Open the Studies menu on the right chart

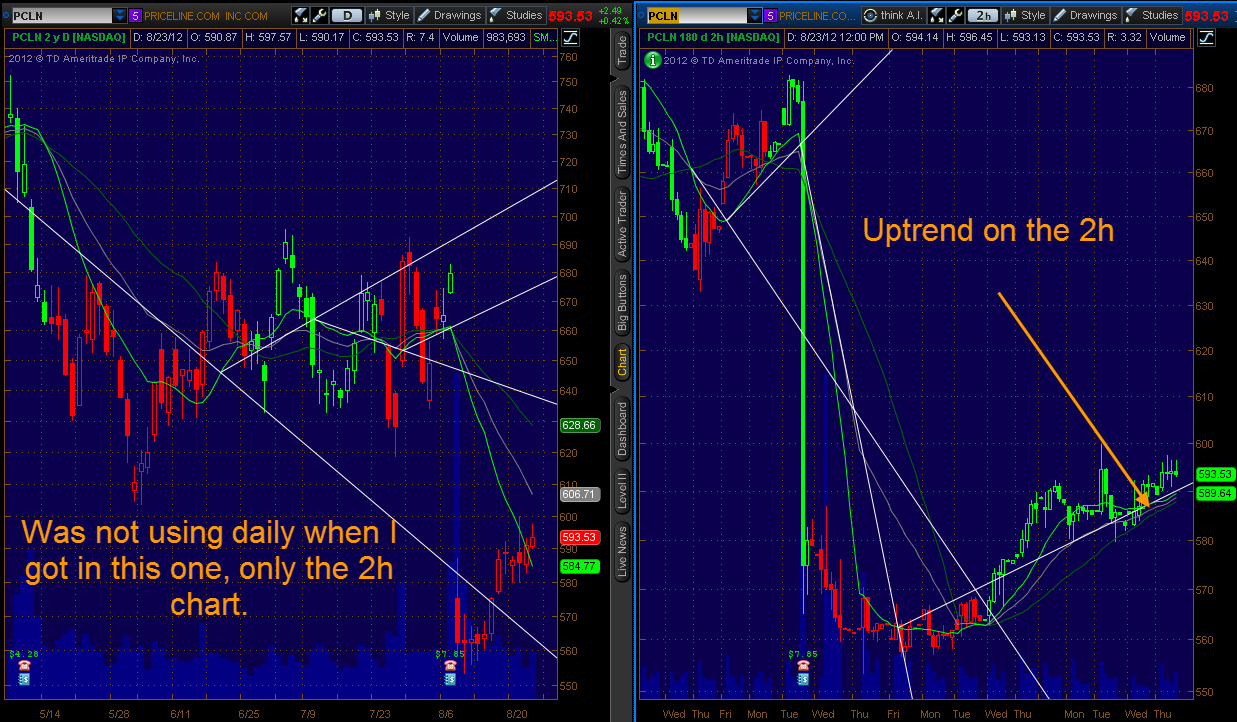click(1152, 15)
